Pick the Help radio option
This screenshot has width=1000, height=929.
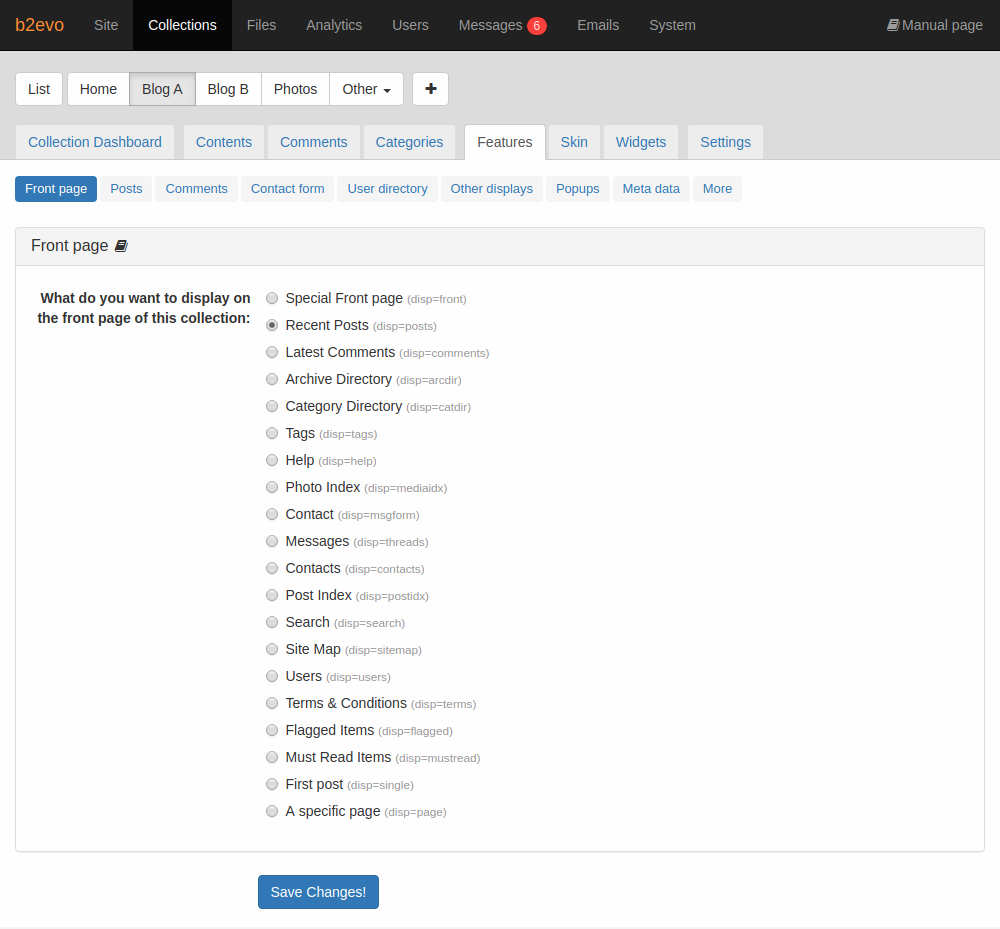tap(272, 460)
